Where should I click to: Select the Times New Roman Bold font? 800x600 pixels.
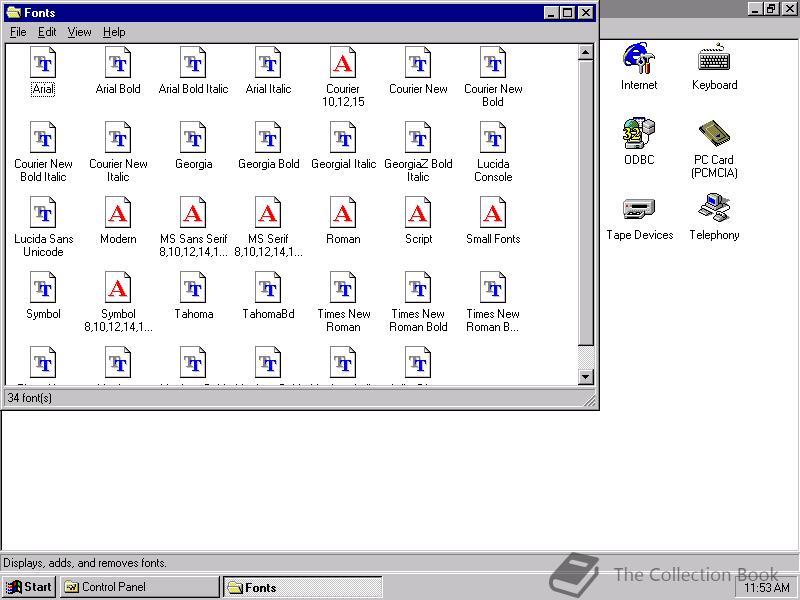click(418, 288)
